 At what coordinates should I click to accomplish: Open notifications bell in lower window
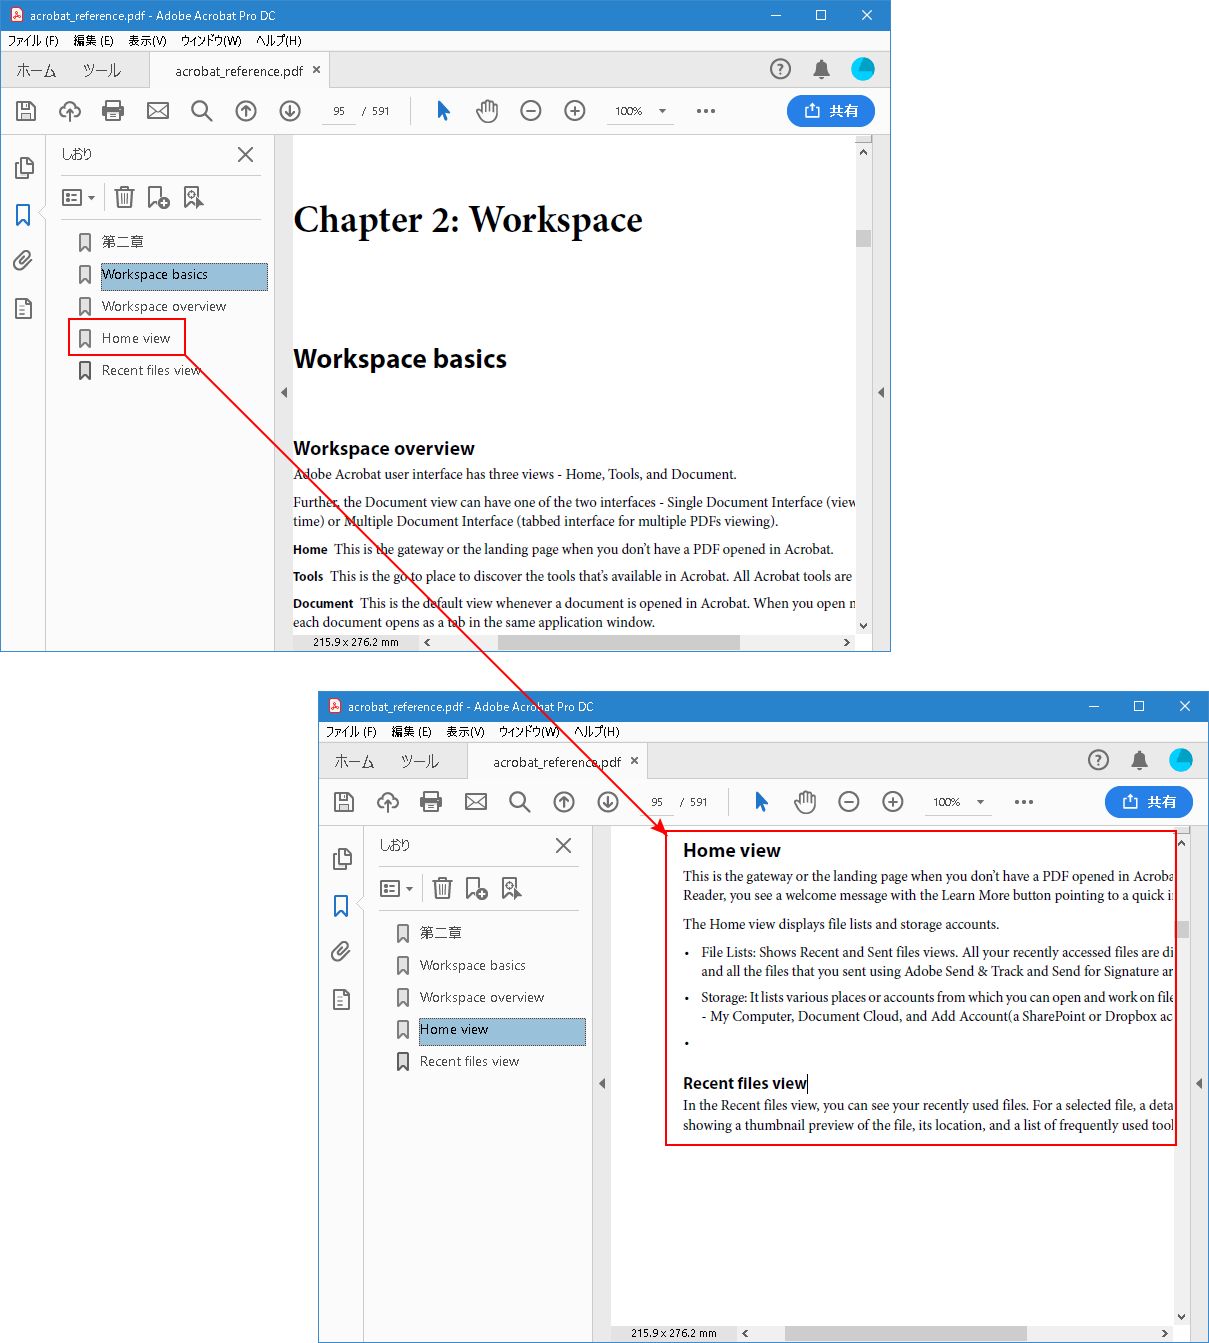[1139, 760]
